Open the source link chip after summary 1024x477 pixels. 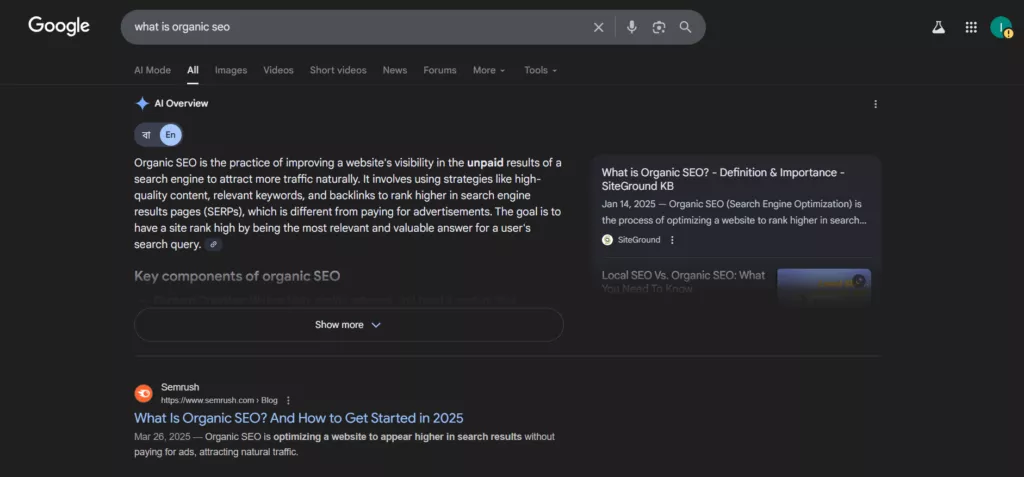(213, 244)
